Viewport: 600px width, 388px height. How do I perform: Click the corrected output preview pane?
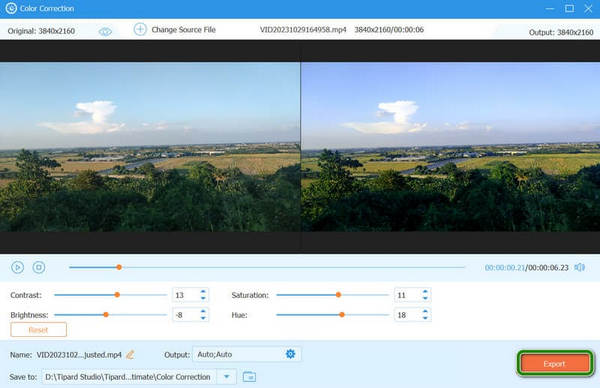pos(451,147)
